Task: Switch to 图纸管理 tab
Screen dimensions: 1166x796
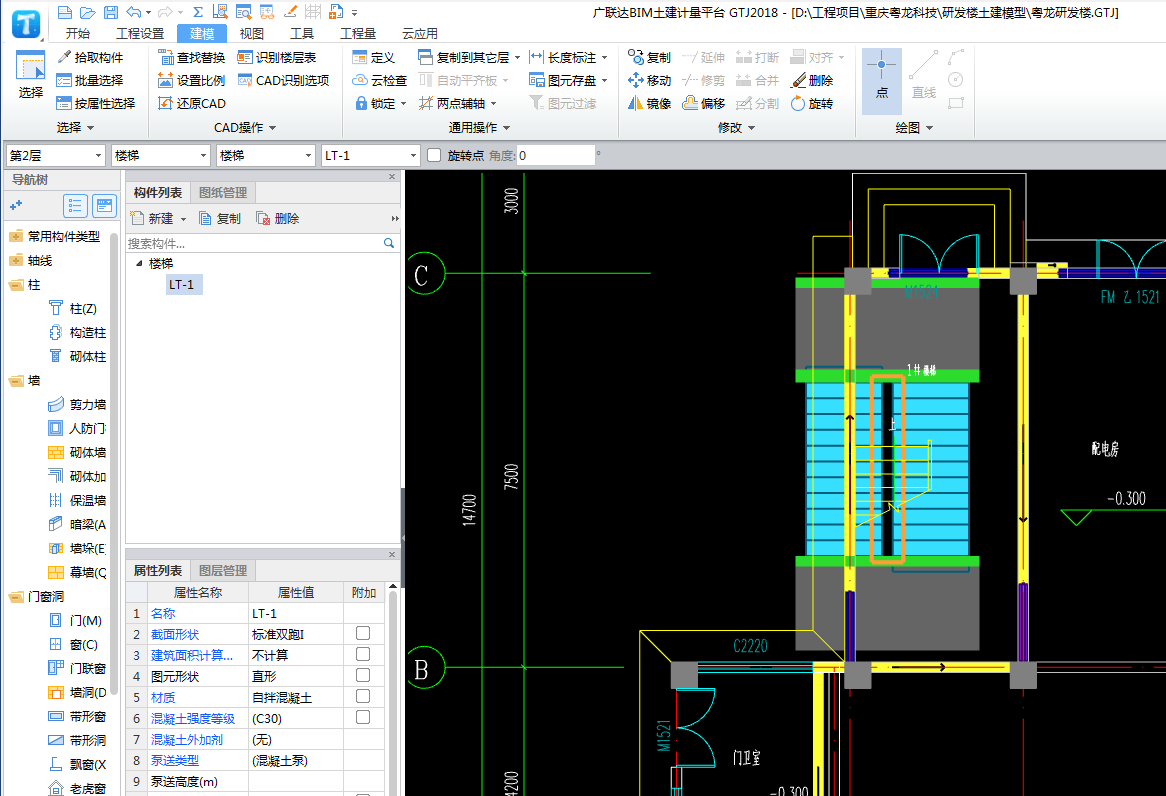Action: [223, 193]
